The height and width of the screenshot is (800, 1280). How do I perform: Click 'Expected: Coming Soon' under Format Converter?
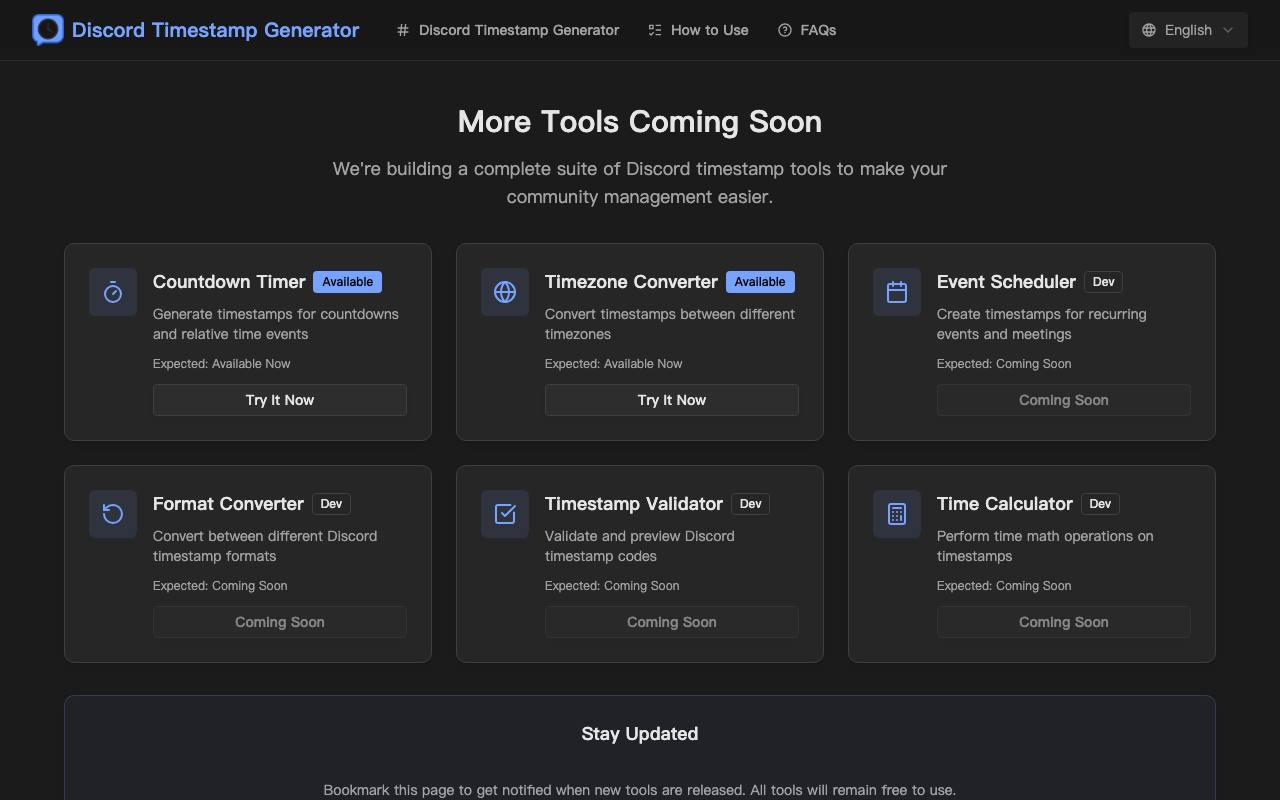[x=220, y=586]
